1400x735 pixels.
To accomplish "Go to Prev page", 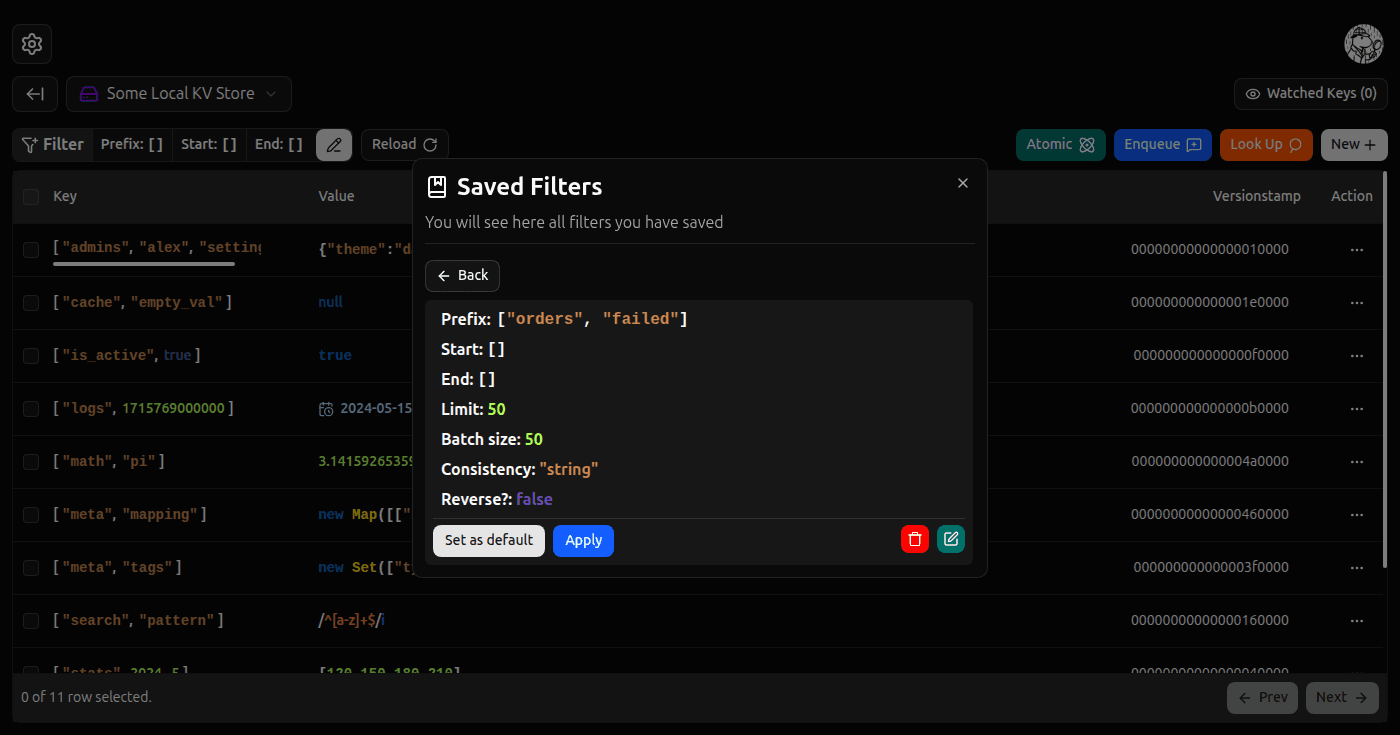I will (x=1262, y=698).
